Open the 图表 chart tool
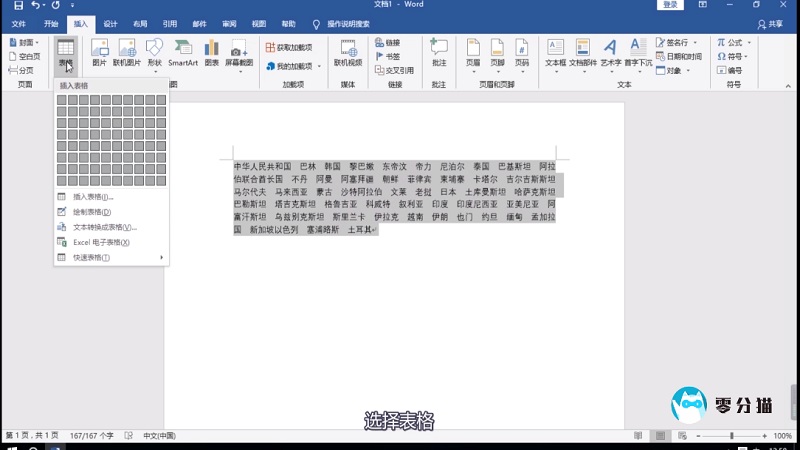The image size is (800, 450). point(211,51)
